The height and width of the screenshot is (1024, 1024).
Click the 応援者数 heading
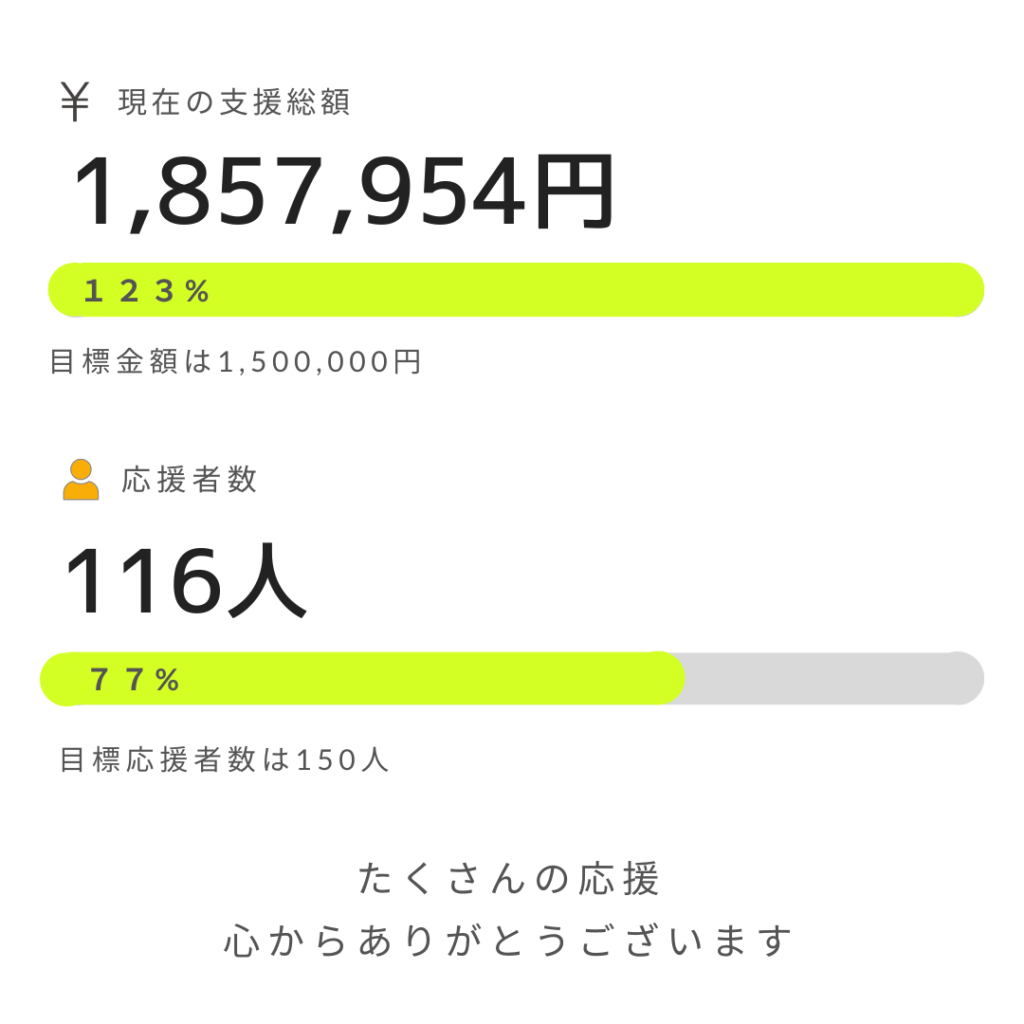coord(189,480)
